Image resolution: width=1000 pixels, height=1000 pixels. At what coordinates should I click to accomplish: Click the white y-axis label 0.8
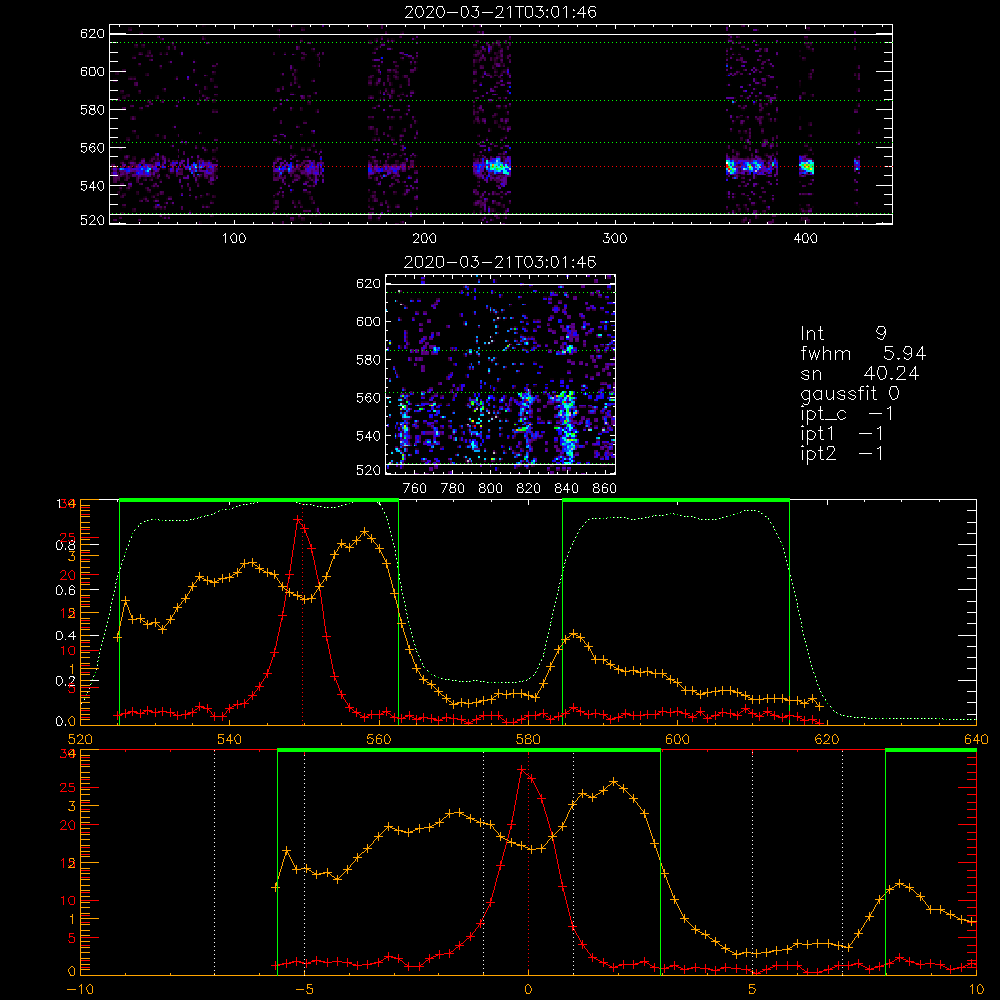[66, 545]
